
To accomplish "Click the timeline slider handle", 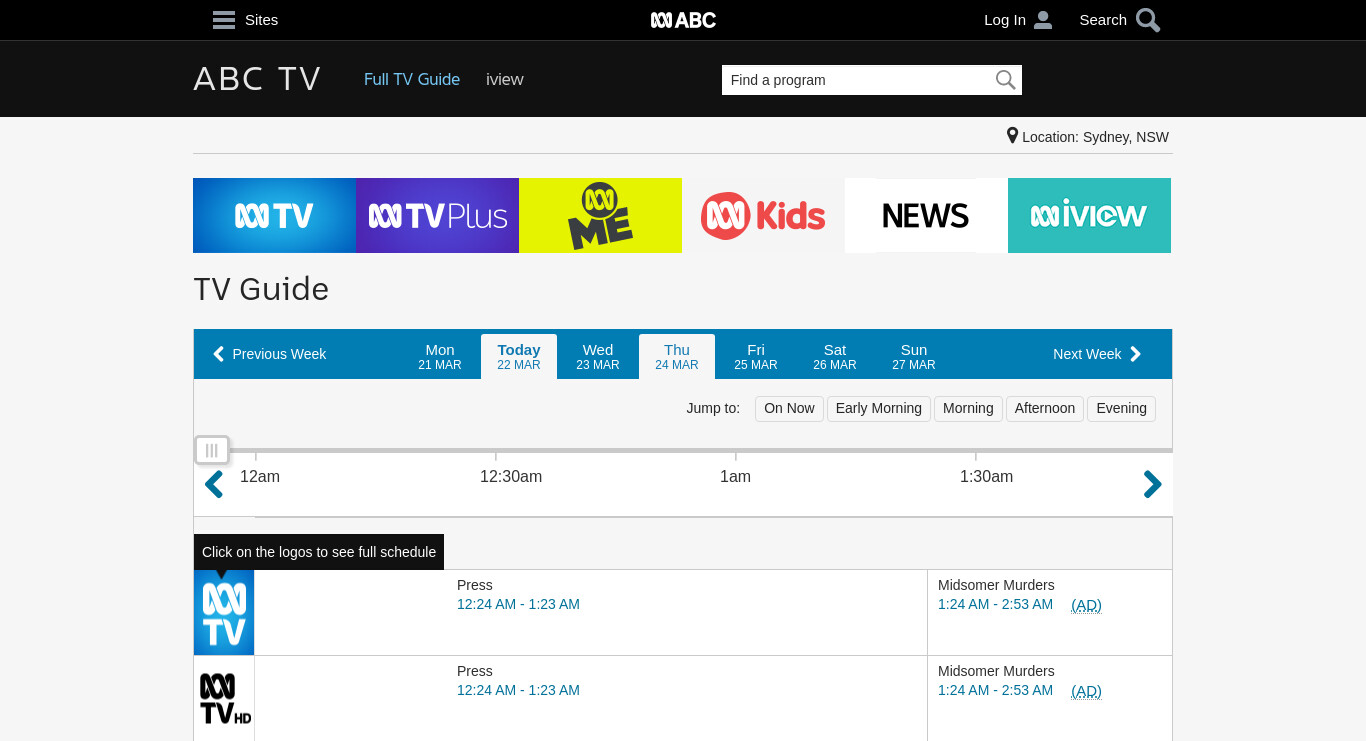I will tap(212, 450).
